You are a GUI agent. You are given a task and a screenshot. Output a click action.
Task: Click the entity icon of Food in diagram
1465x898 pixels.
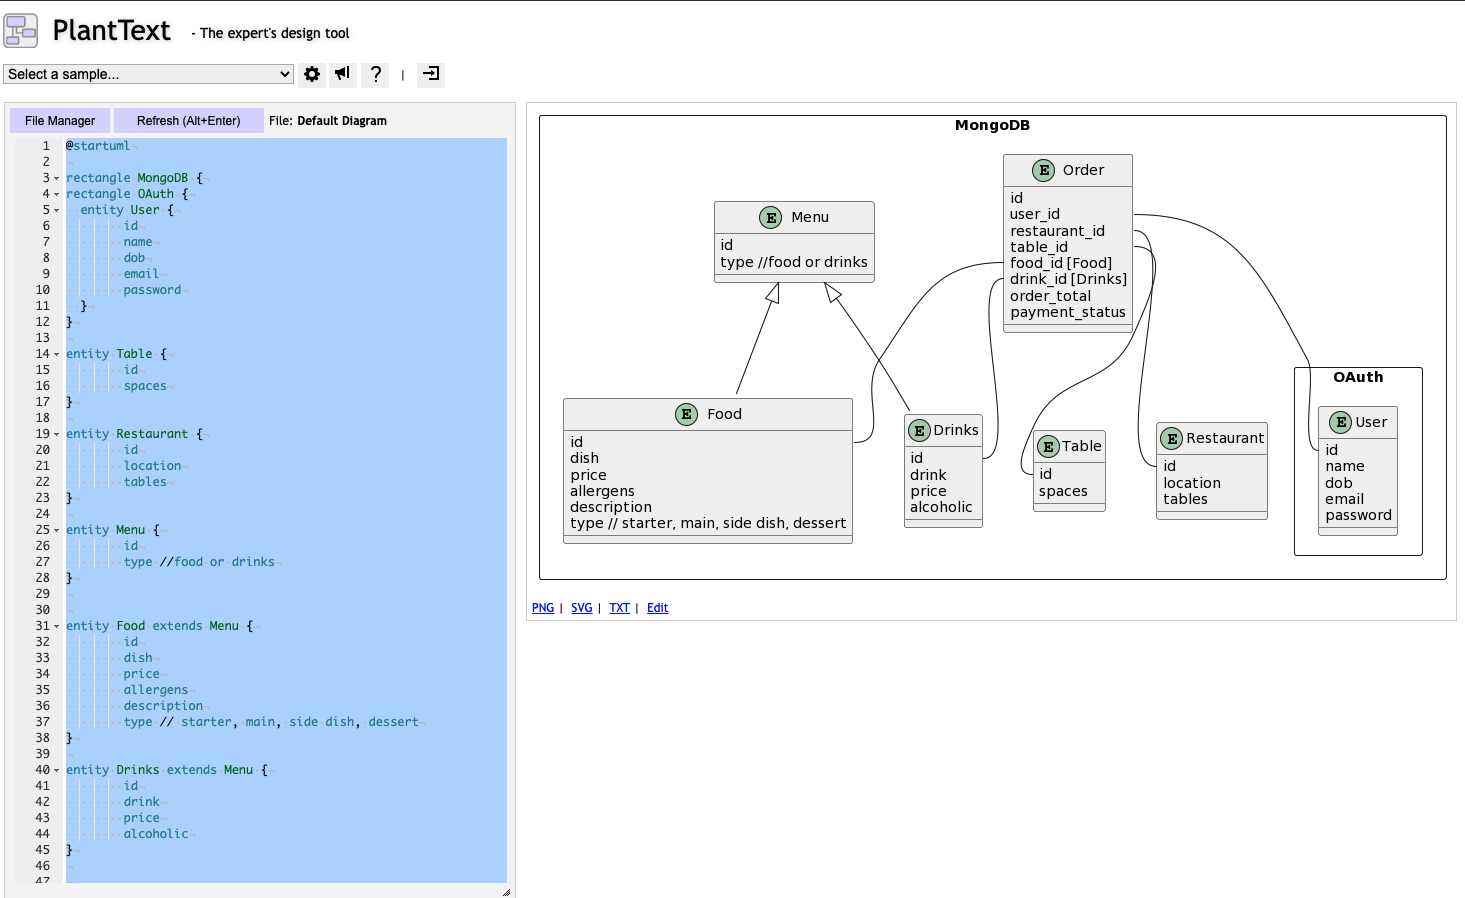click(686, 414)
